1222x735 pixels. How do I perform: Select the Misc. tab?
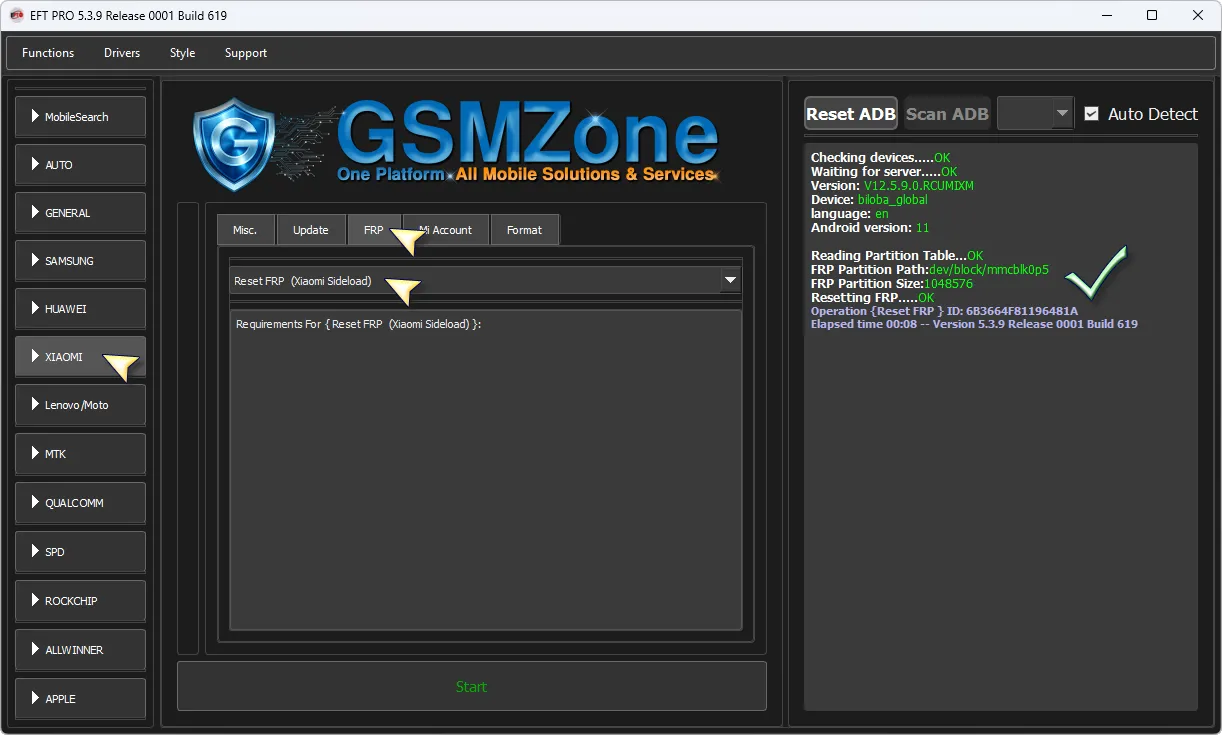coord(245,230)
